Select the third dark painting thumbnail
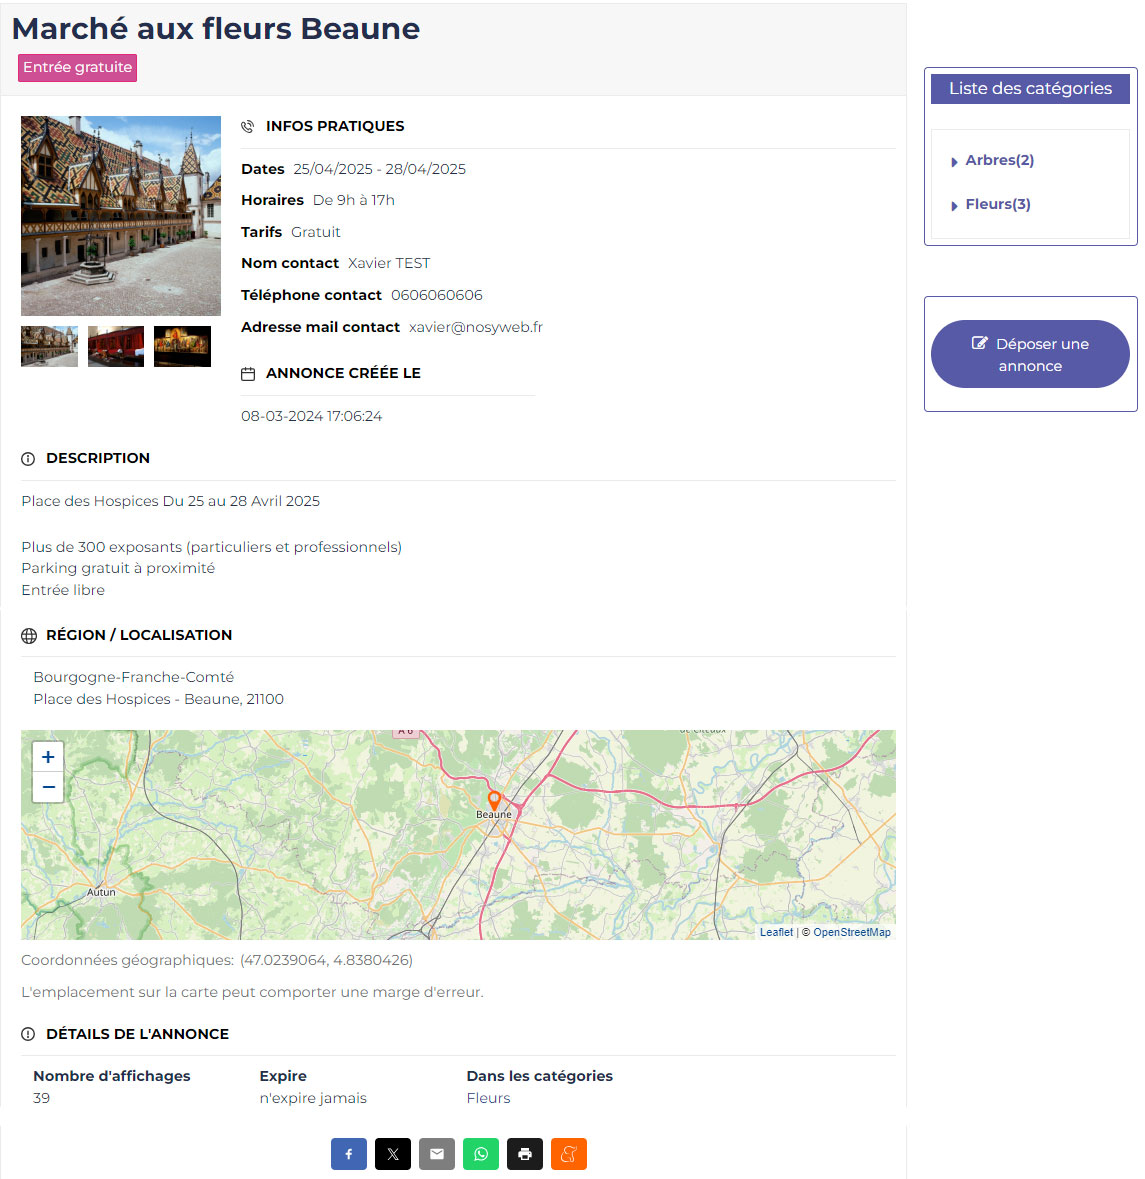 (x=182, y=347)
